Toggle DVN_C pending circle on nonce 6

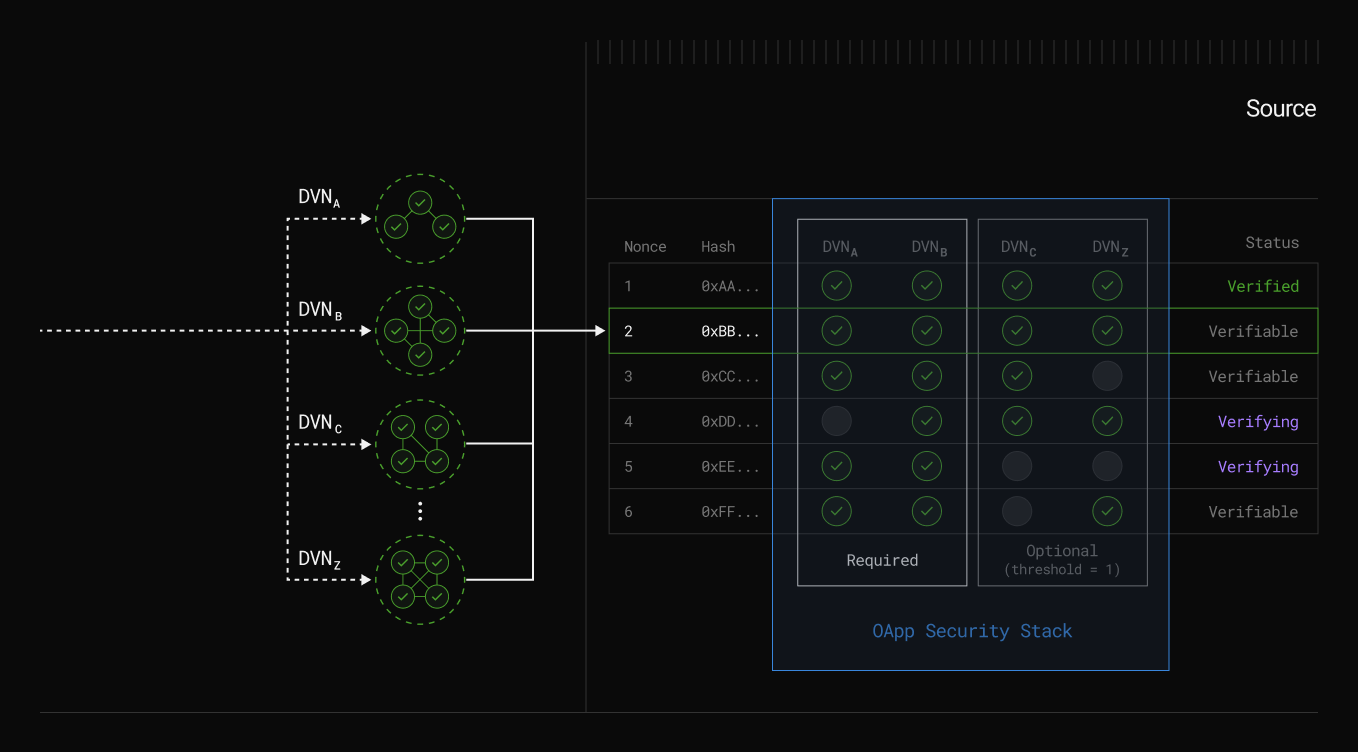tap(1016, 511)
